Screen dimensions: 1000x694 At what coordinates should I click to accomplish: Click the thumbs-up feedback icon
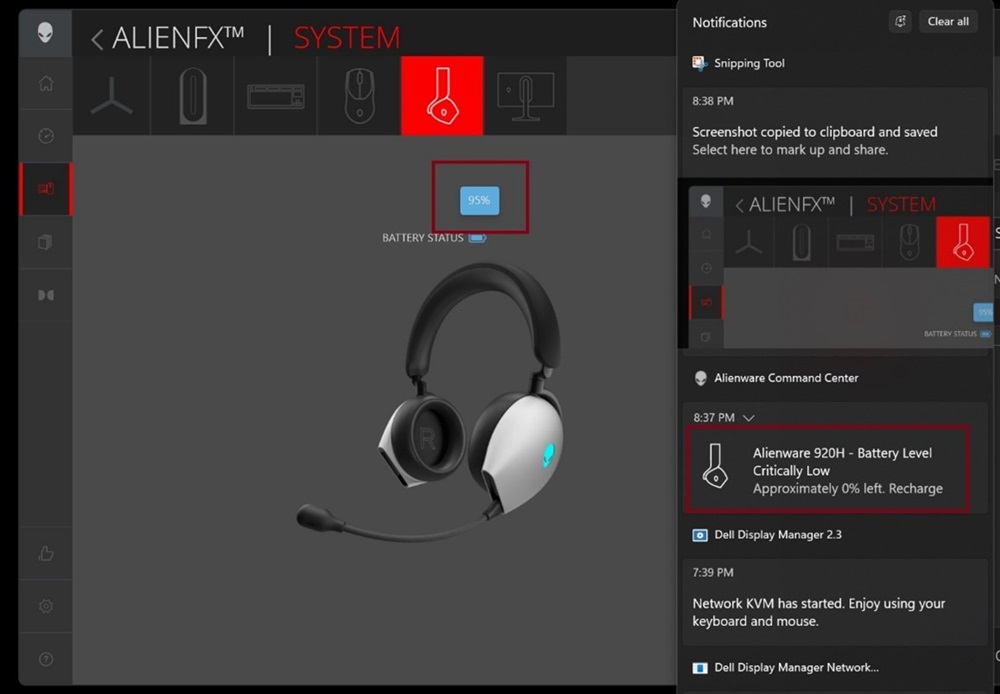click(x=45, y=553)
